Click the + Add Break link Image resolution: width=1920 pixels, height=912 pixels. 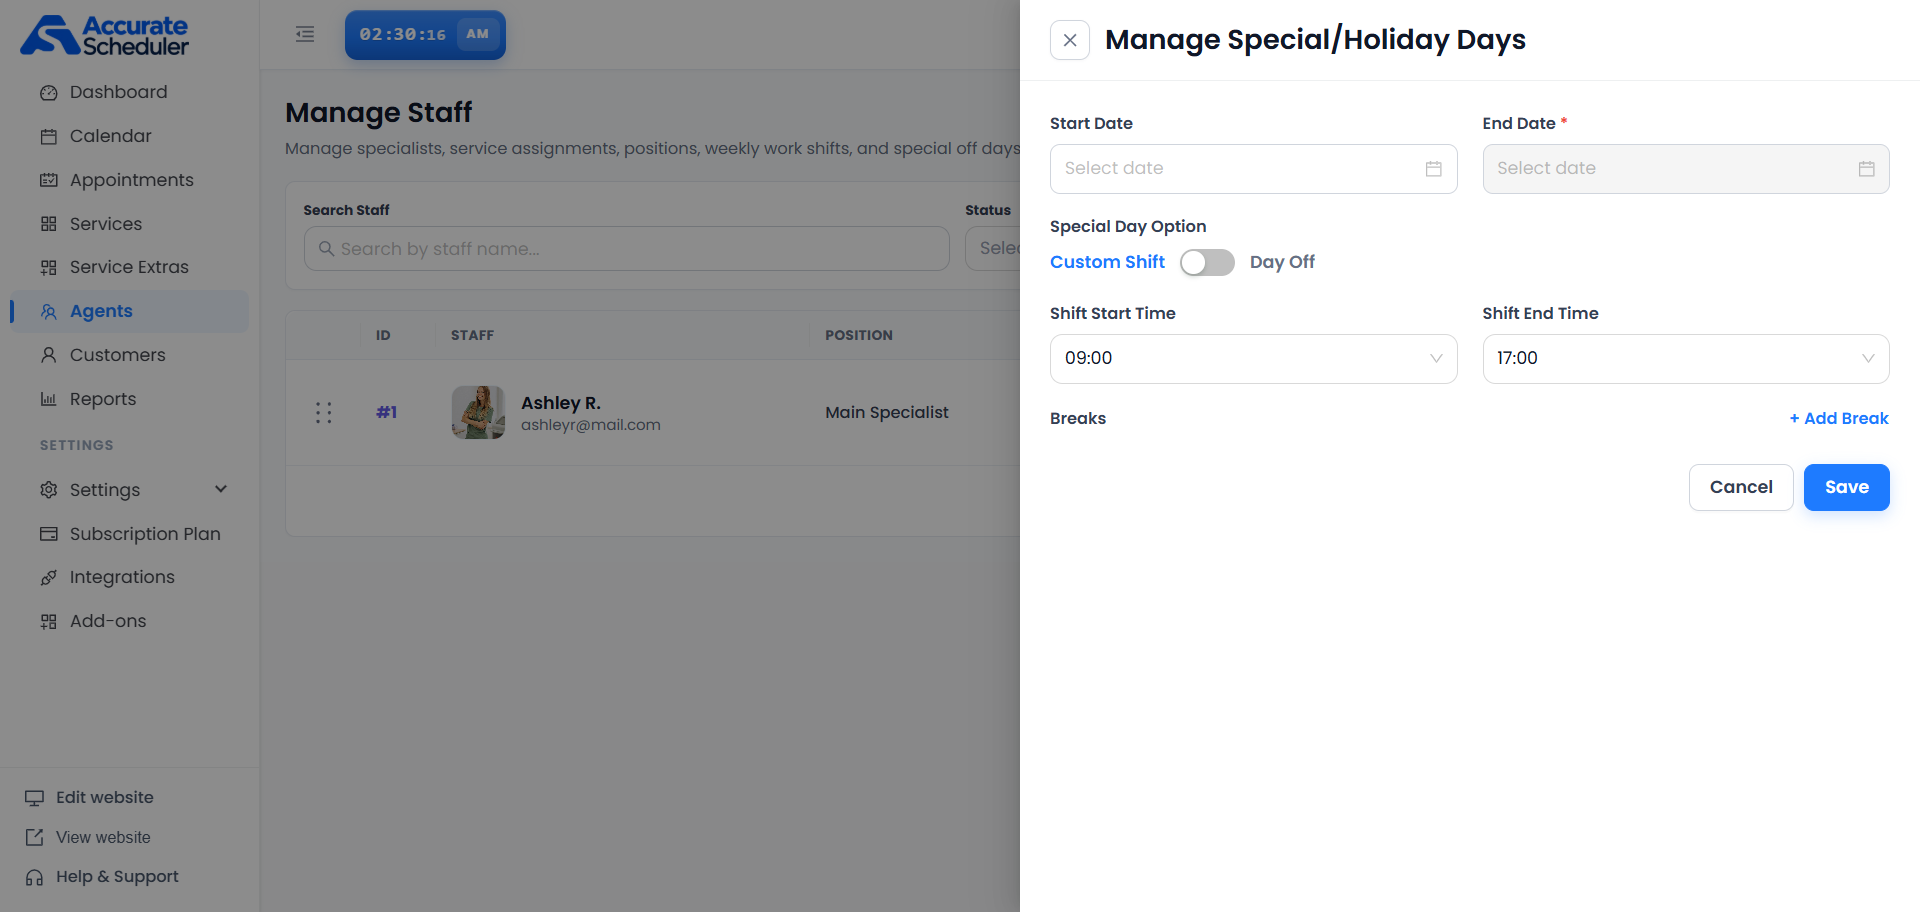(1838, 418)
